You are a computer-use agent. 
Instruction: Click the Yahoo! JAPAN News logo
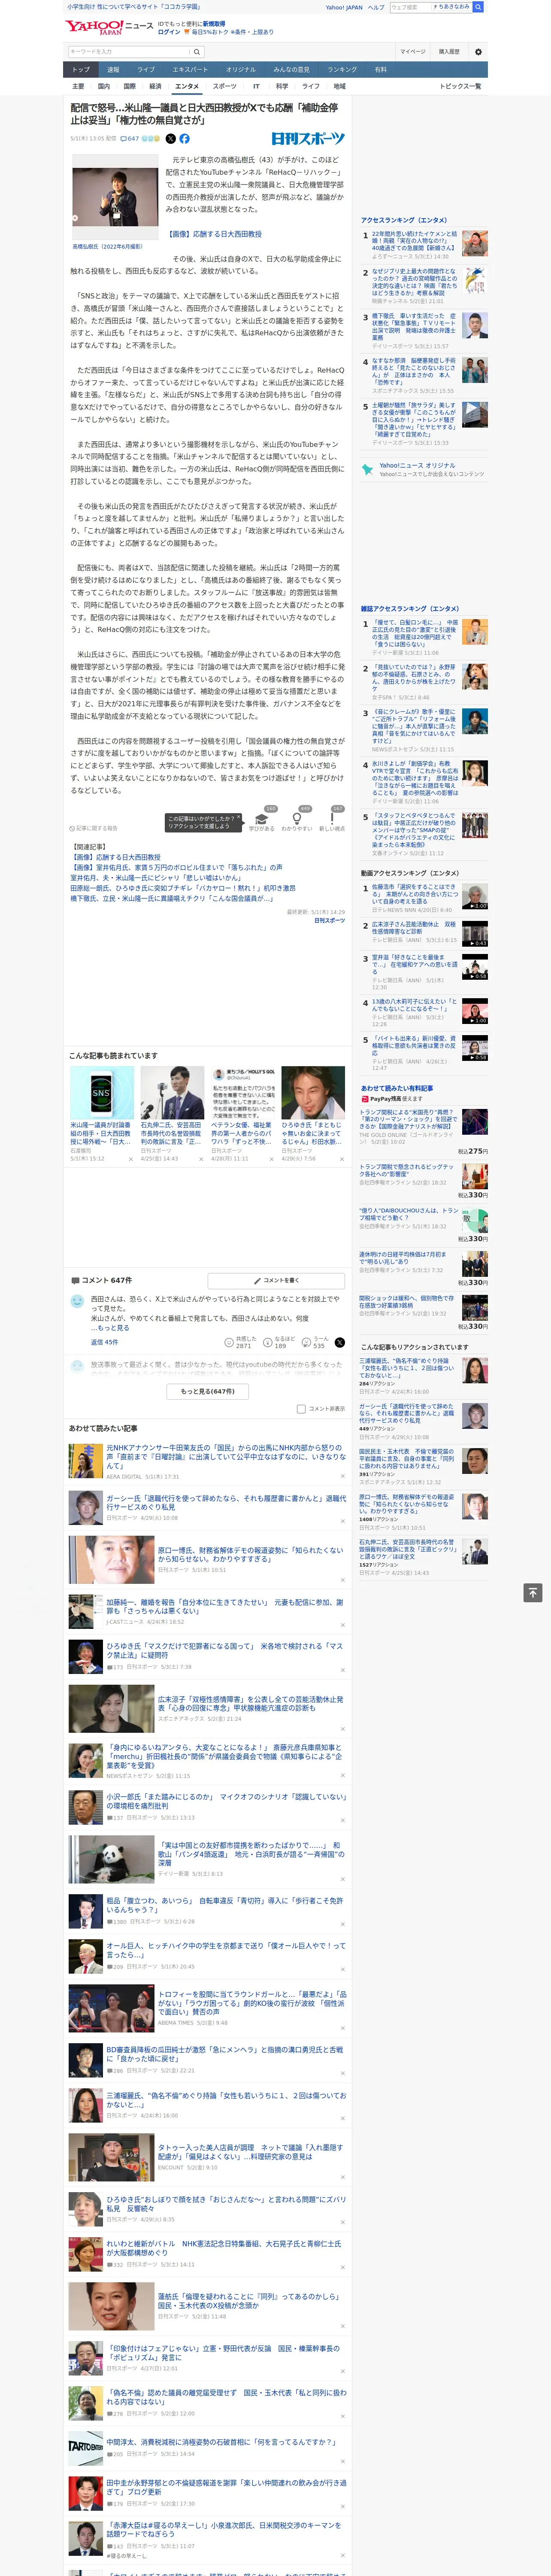[x=109, y=27]
